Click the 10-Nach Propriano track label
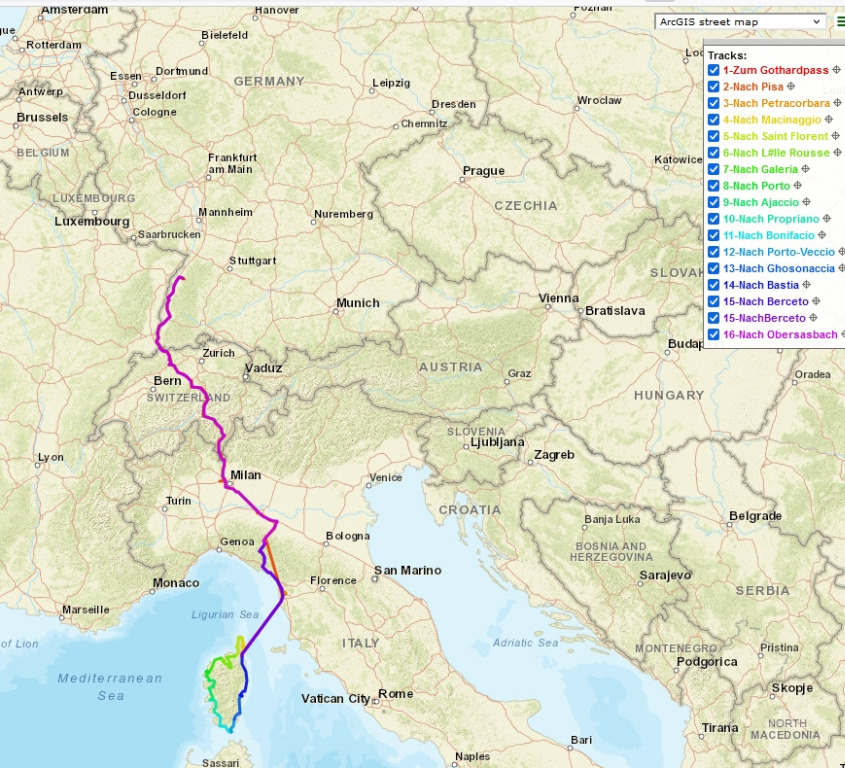Viewport: 845px width, 768px height. pos(770,219)
